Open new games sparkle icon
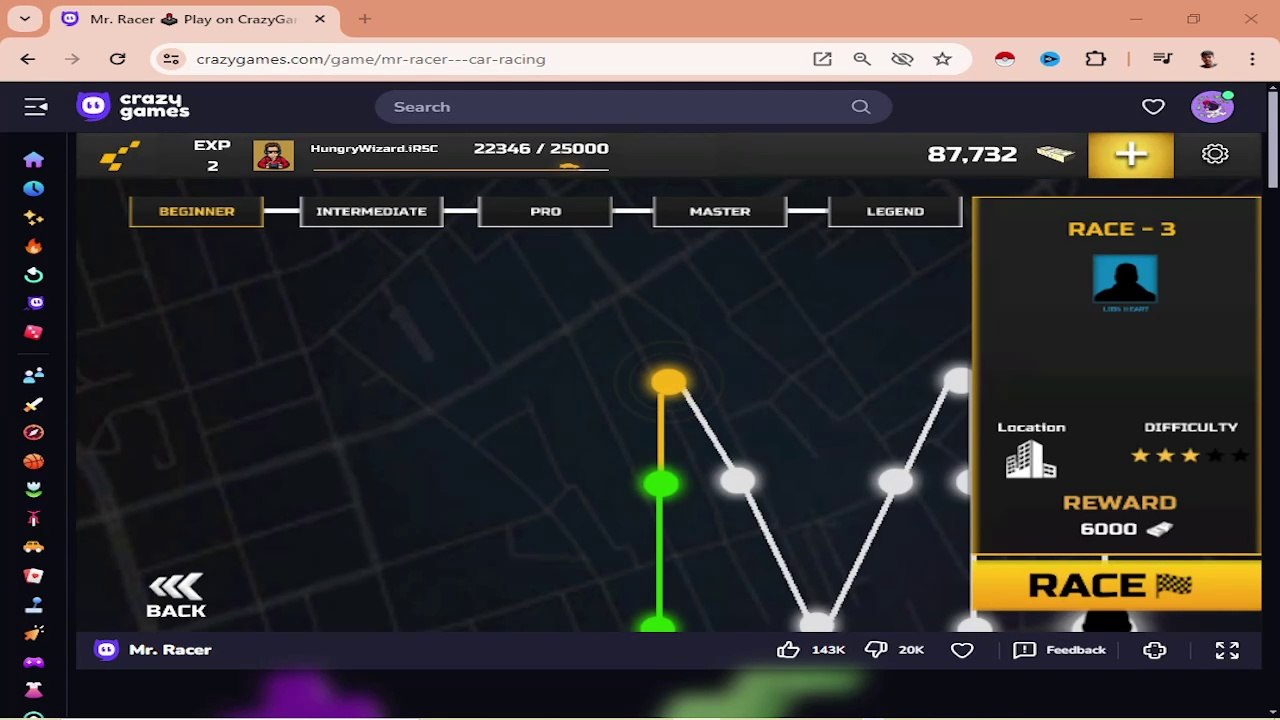Viewport: 1280px width, 720px height. point(34,217)
